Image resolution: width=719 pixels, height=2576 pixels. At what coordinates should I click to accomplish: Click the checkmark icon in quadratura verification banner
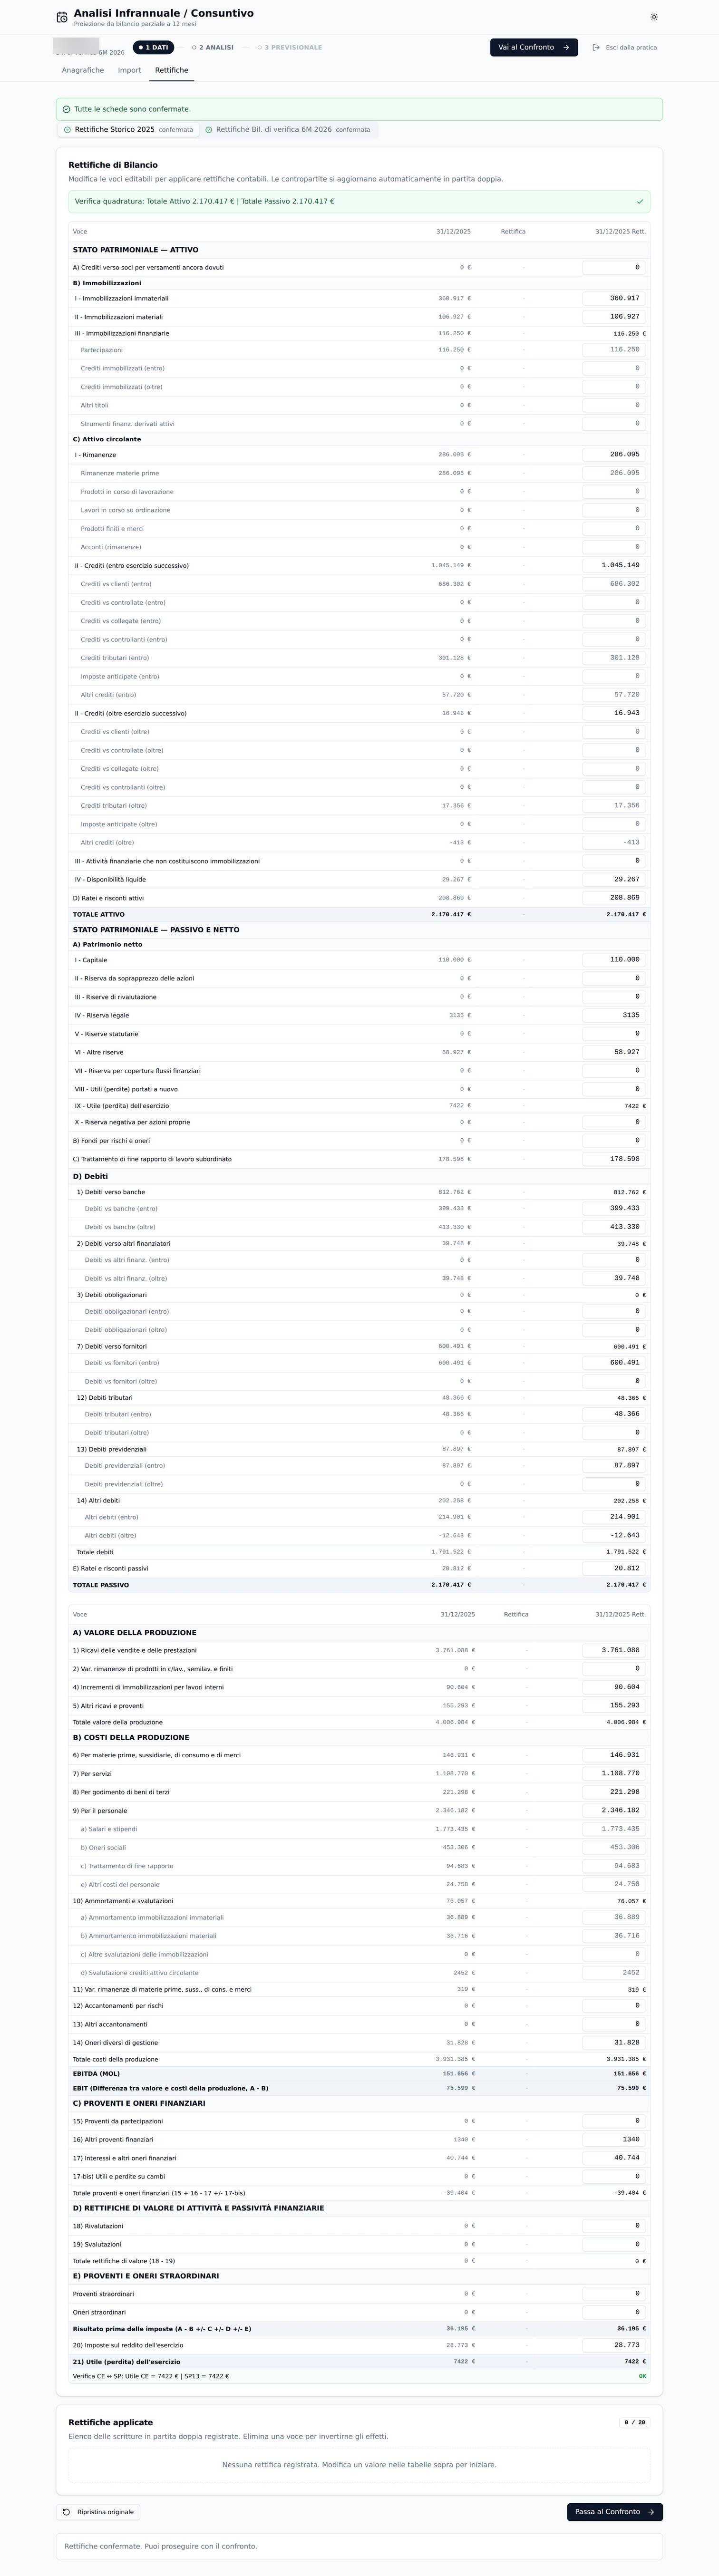tap(640, 201)
